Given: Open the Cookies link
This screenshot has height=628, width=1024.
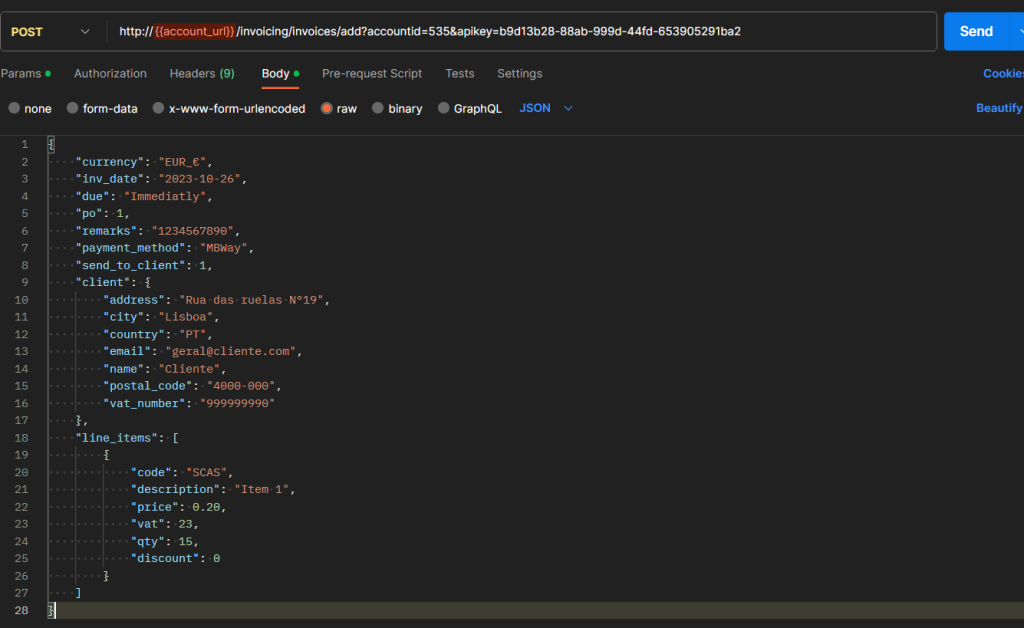Looking at the screenshot, I should point(1002,74).
